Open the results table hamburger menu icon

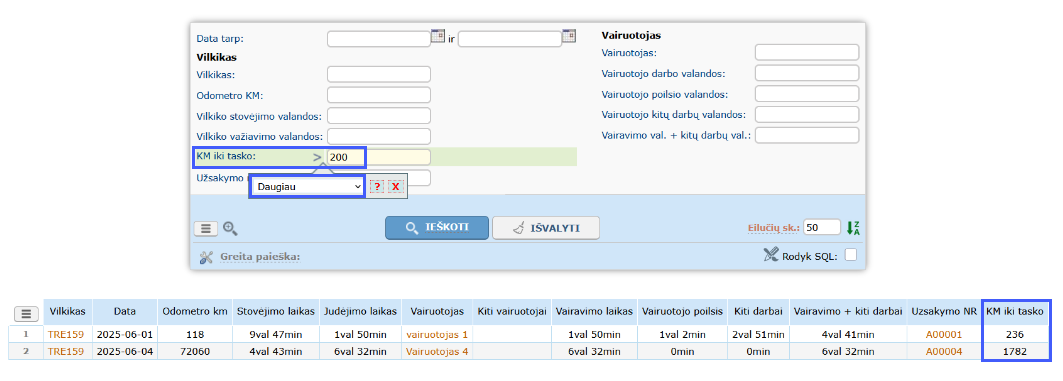(26, 314)
